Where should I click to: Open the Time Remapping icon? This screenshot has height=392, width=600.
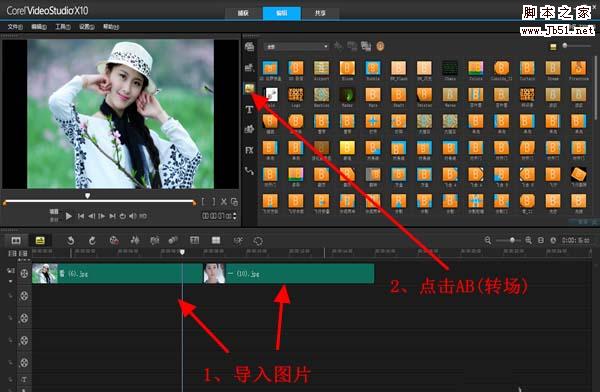238,240
